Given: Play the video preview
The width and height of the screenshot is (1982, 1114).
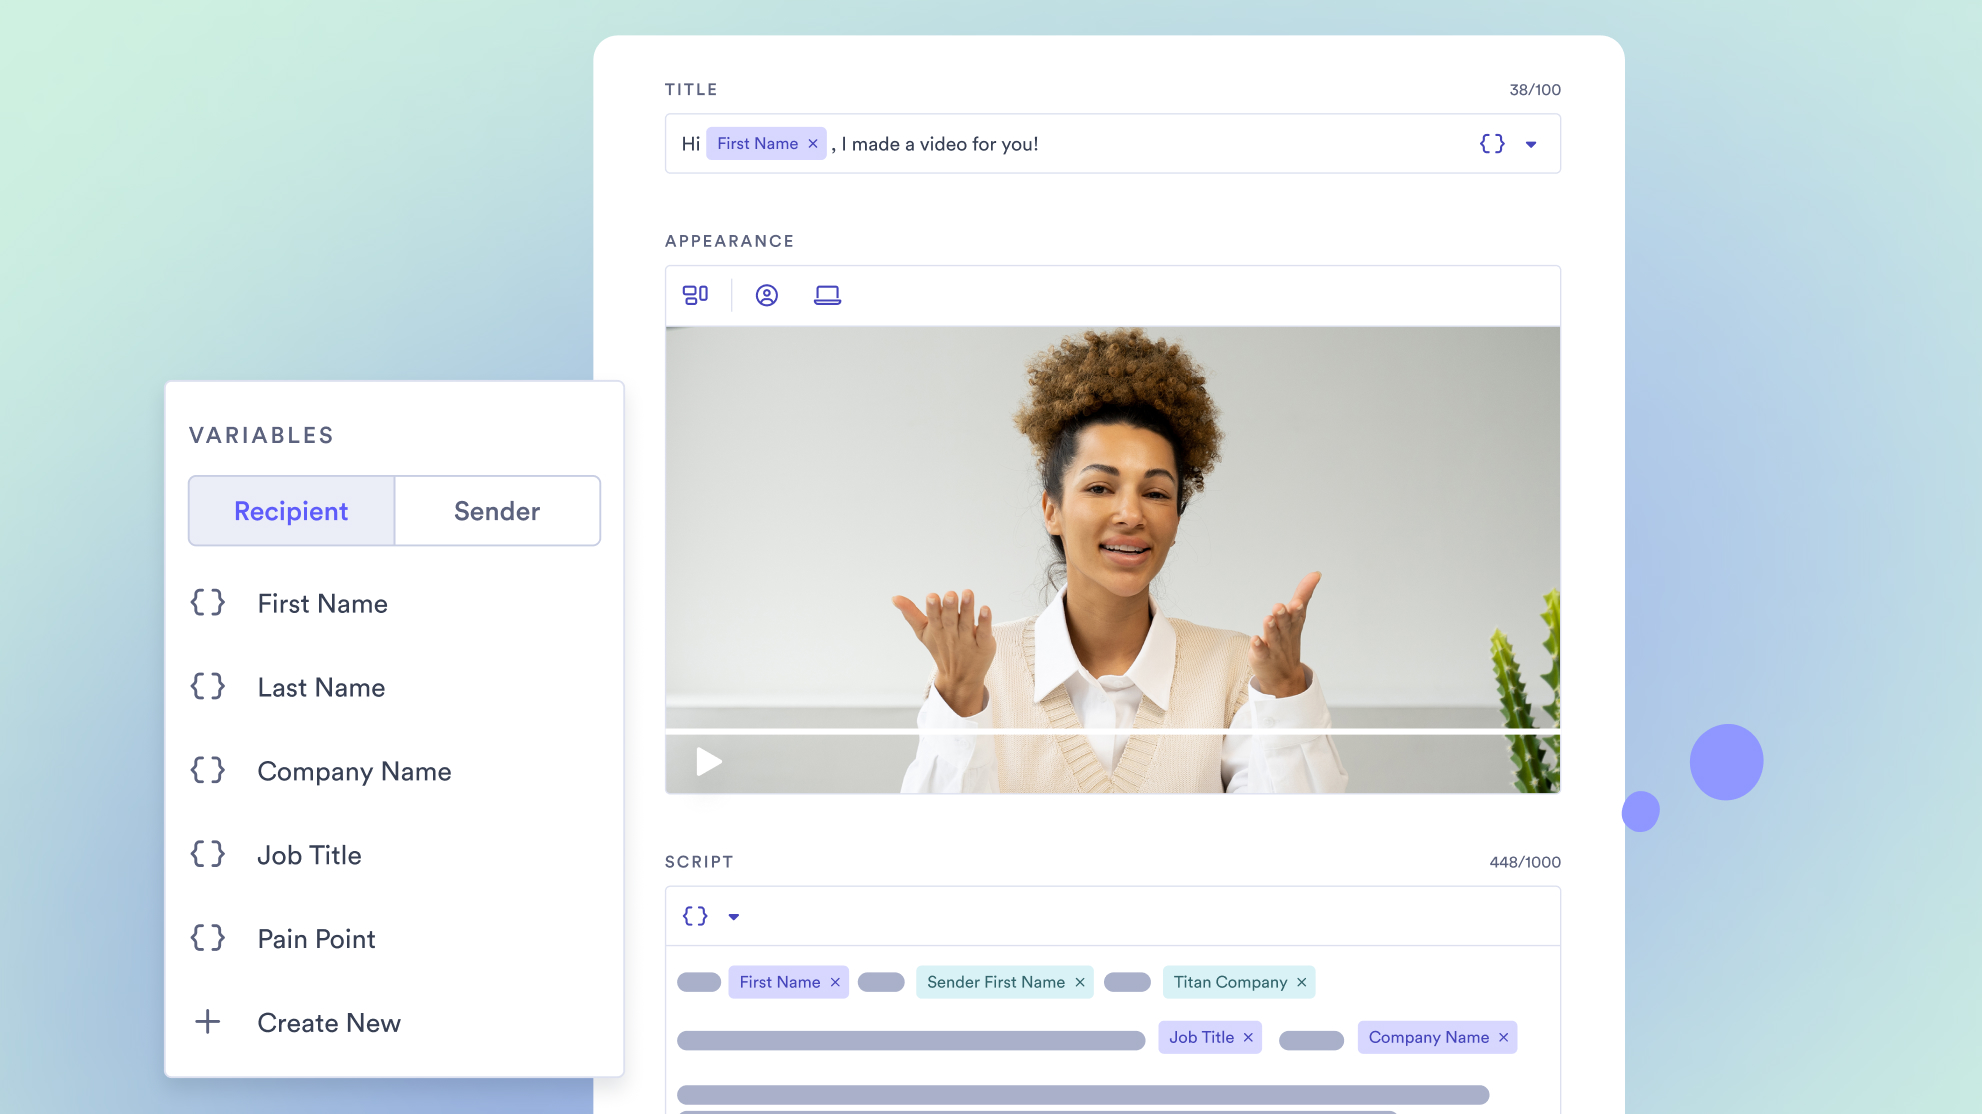Looking at the screenshot, I should click(x=709, y=761).
